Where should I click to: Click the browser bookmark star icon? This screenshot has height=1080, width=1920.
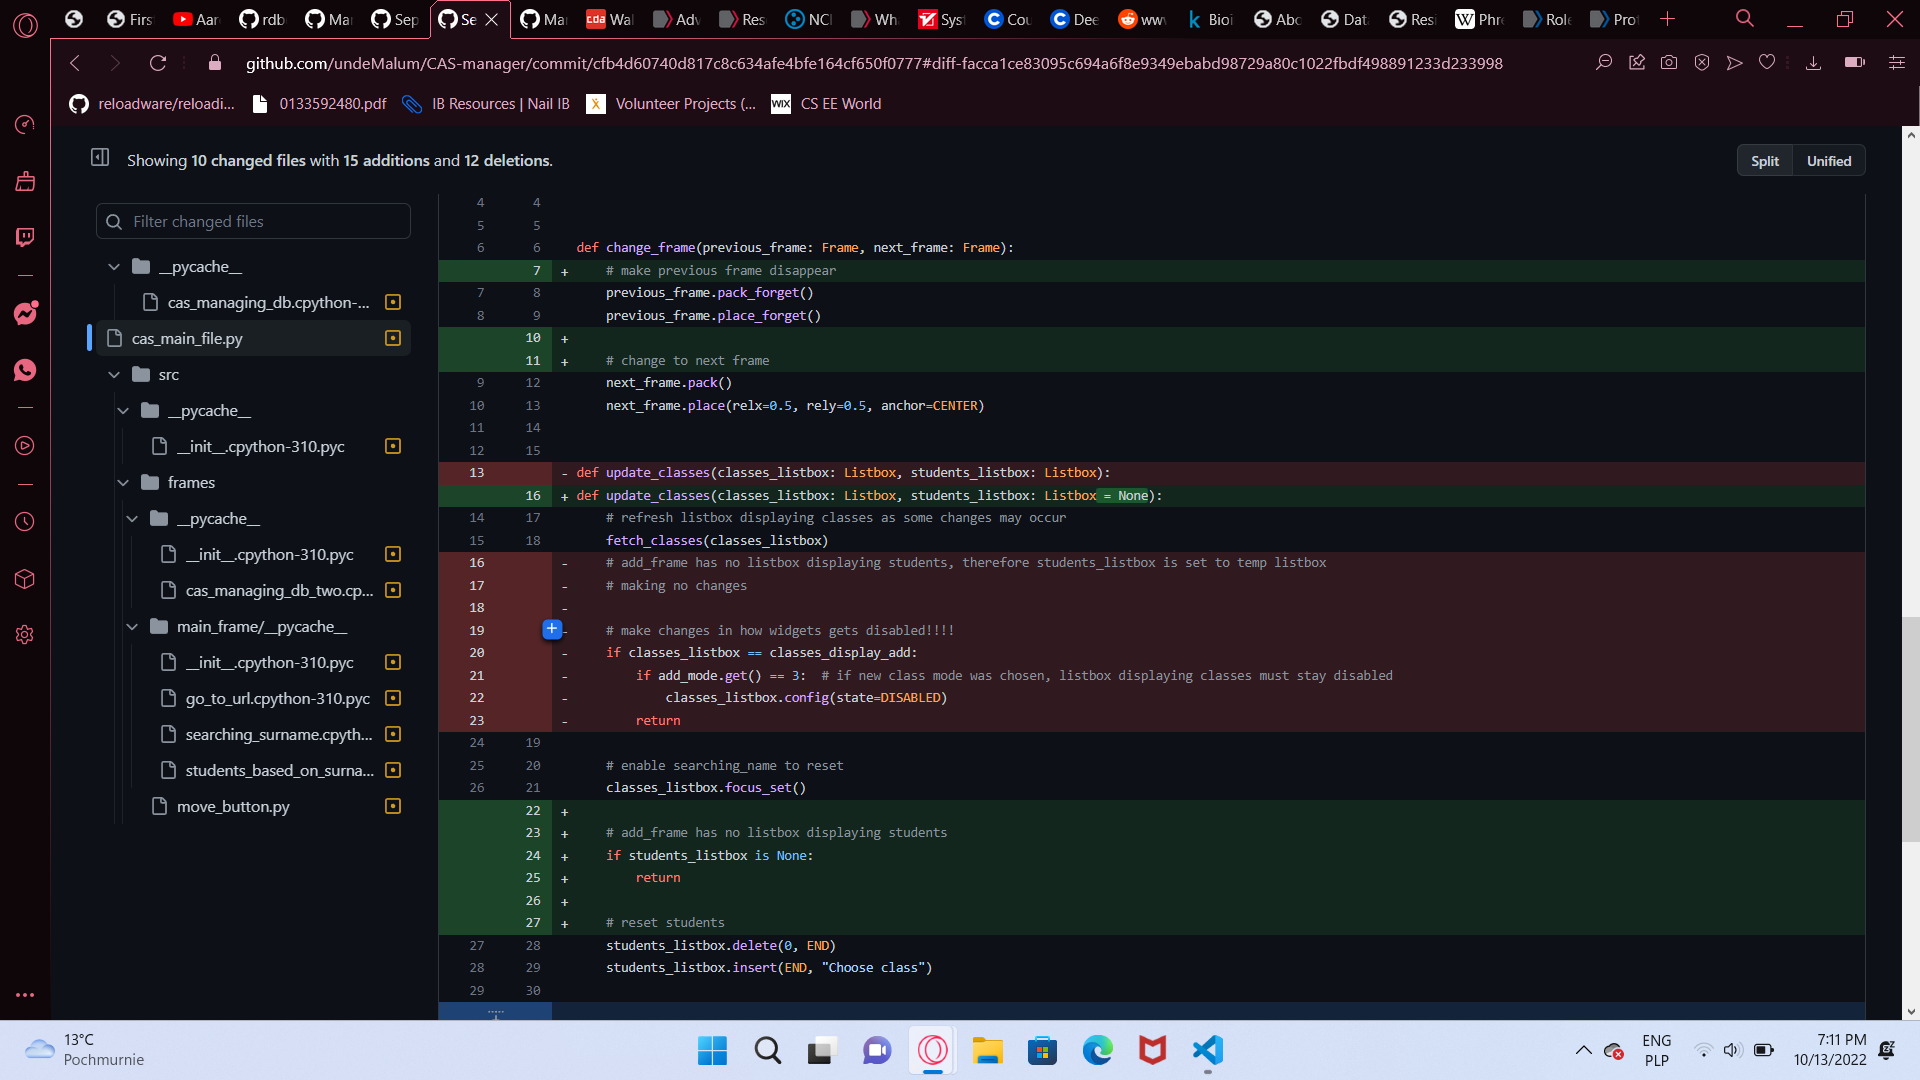click(1766, 62)
